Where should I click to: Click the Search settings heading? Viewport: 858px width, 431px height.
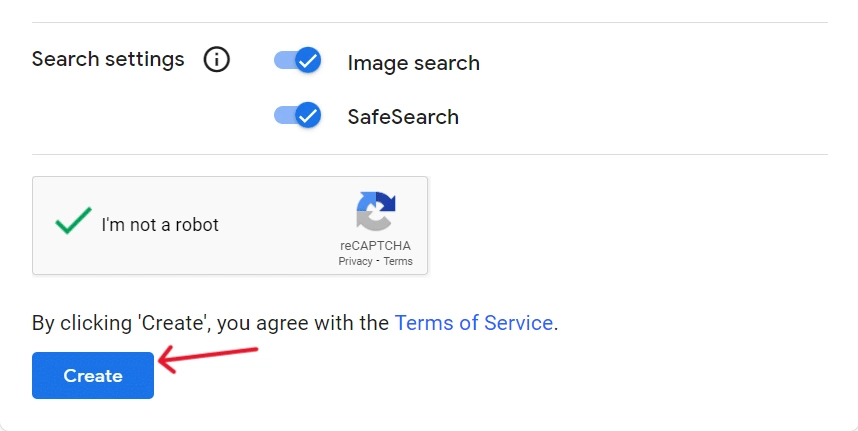click(108, 59)
